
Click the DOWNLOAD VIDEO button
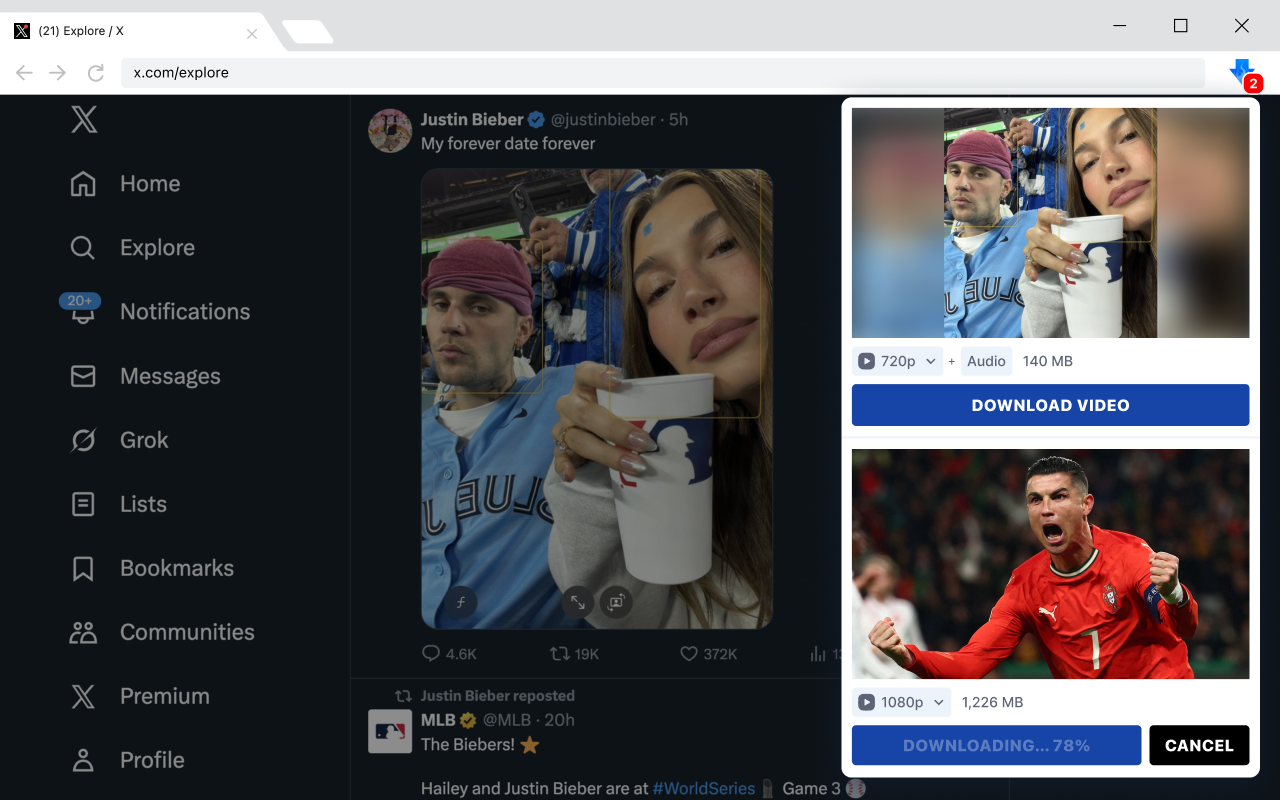[1050, 405]
